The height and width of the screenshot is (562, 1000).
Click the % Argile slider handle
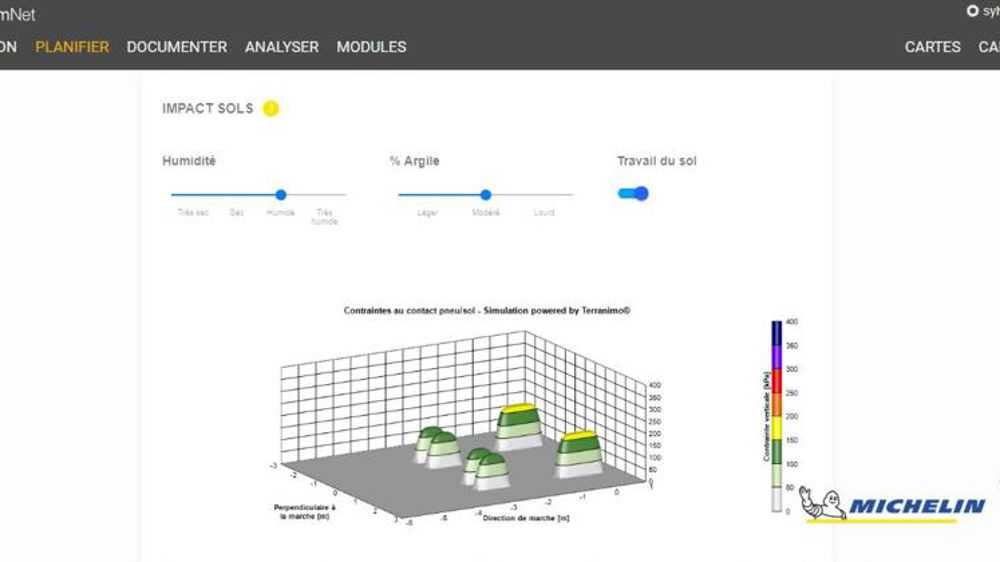485,195
